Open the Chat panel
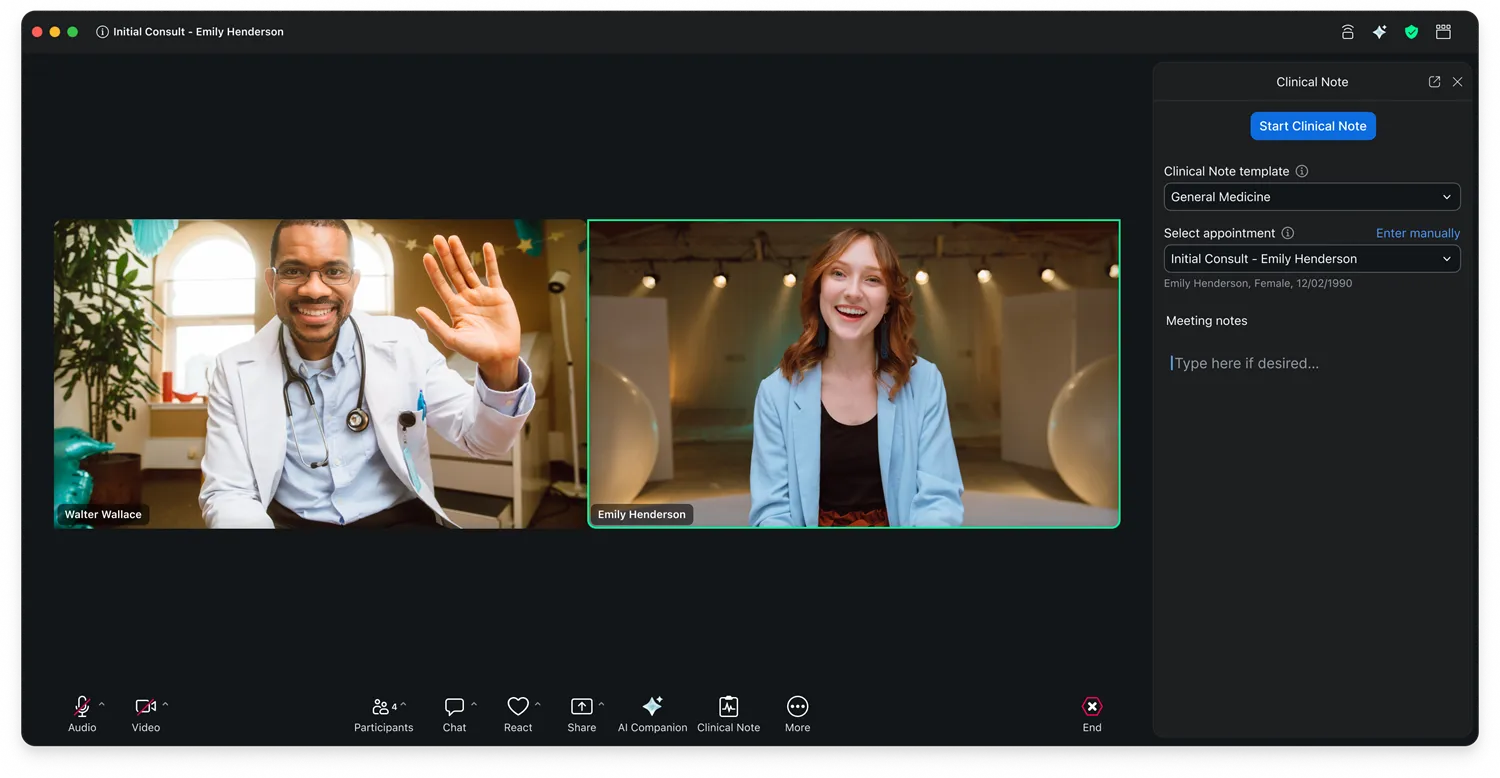 454,707
